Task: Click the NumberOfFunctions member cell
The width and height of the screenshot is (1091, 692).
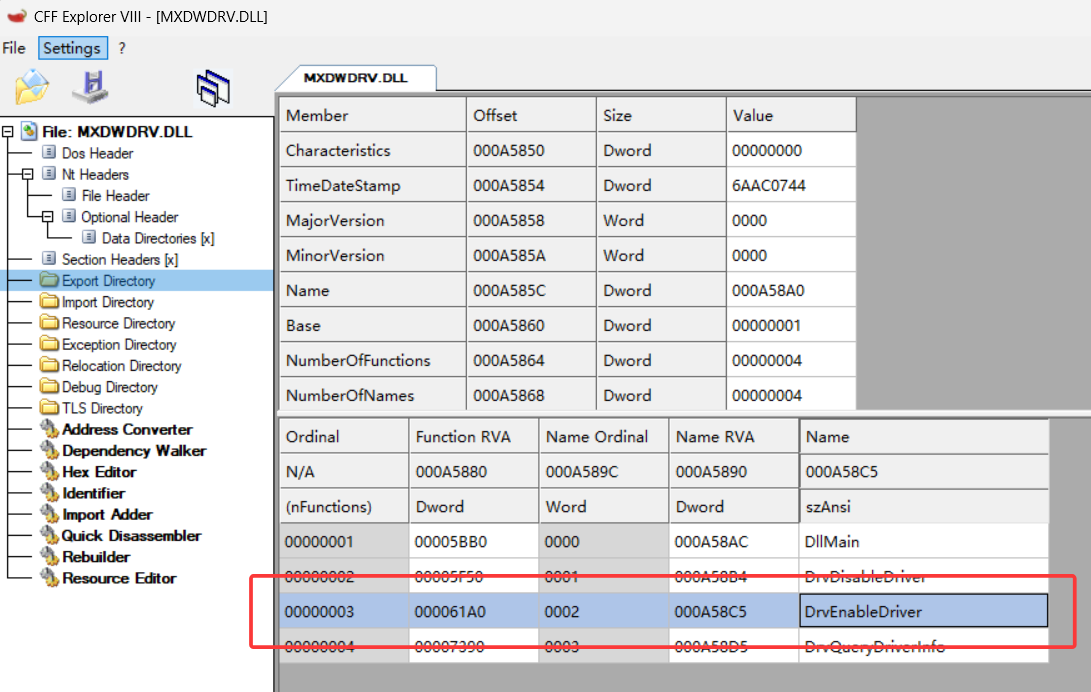Action: point(373,360)
